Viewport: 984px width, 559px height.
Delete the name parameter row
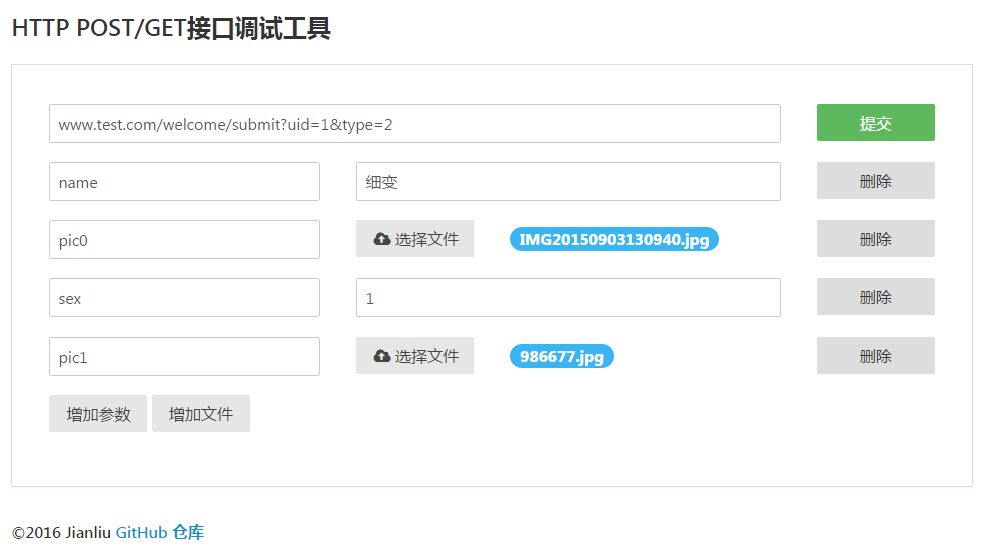point(875,181)
